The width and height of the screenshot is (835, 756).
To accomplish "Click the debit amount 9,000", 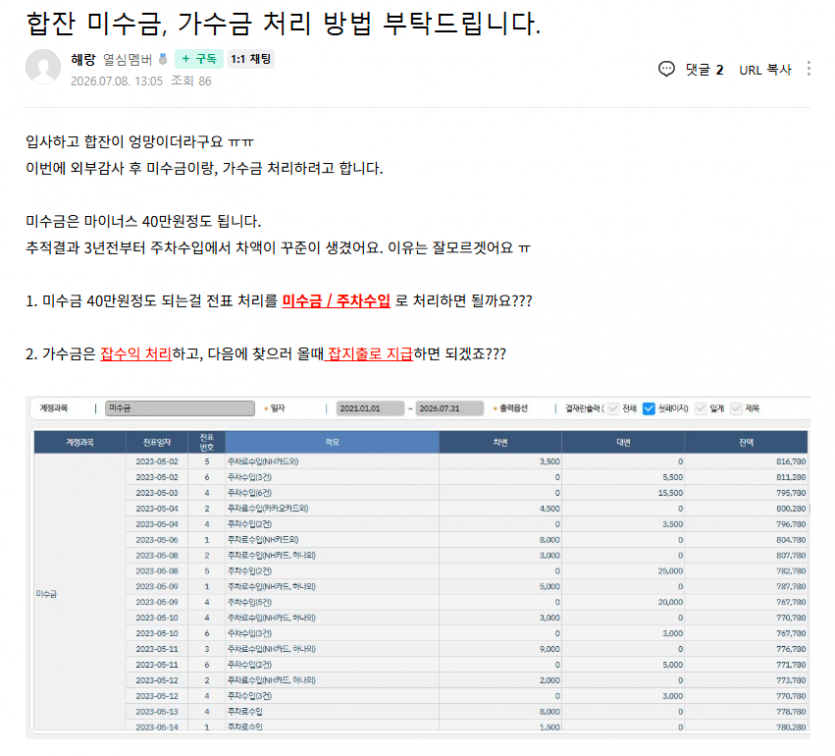I will (550, 649).
